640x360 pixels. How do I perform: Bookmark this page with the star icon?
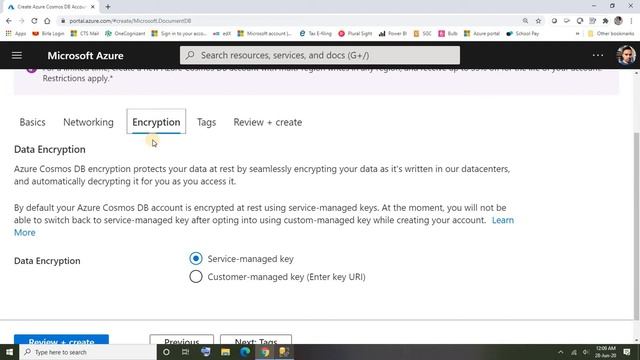click(538, 21)
